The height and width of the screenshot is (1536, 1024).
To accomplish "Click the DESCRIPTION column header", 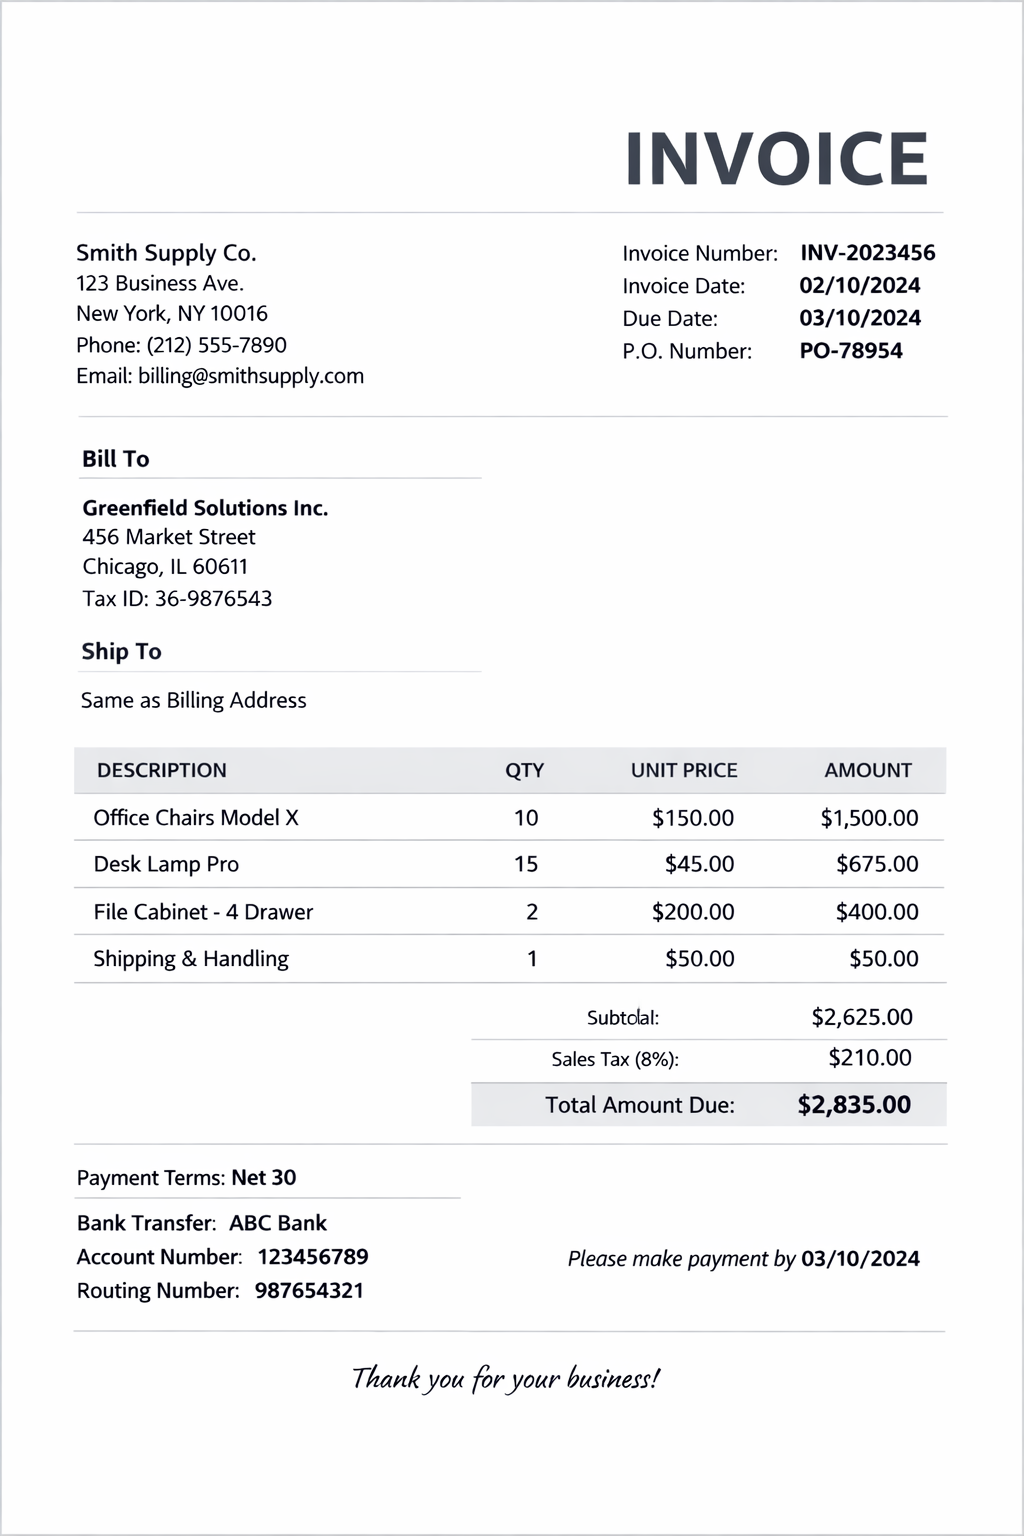I will coord(161,771).
